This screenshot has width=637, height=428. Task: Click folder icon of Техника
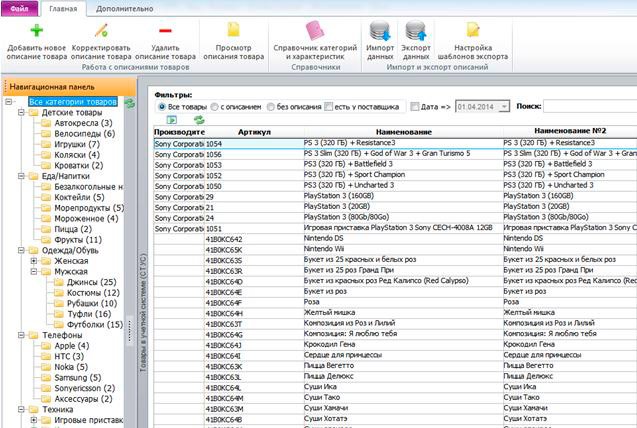34,409
